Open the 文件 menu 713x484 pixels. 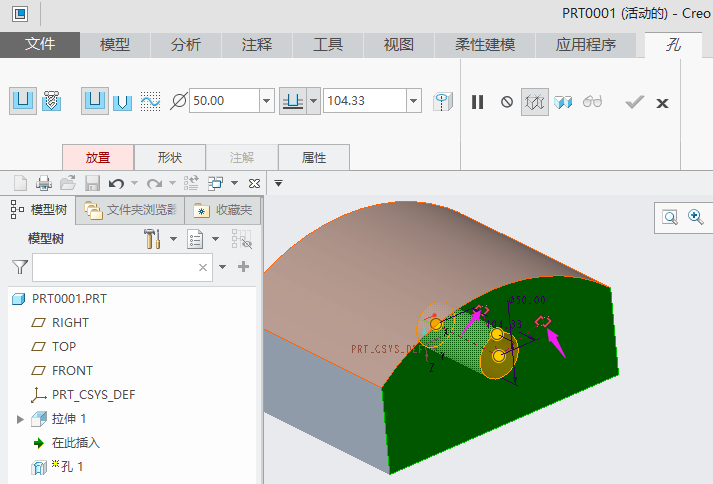[40, 45]
